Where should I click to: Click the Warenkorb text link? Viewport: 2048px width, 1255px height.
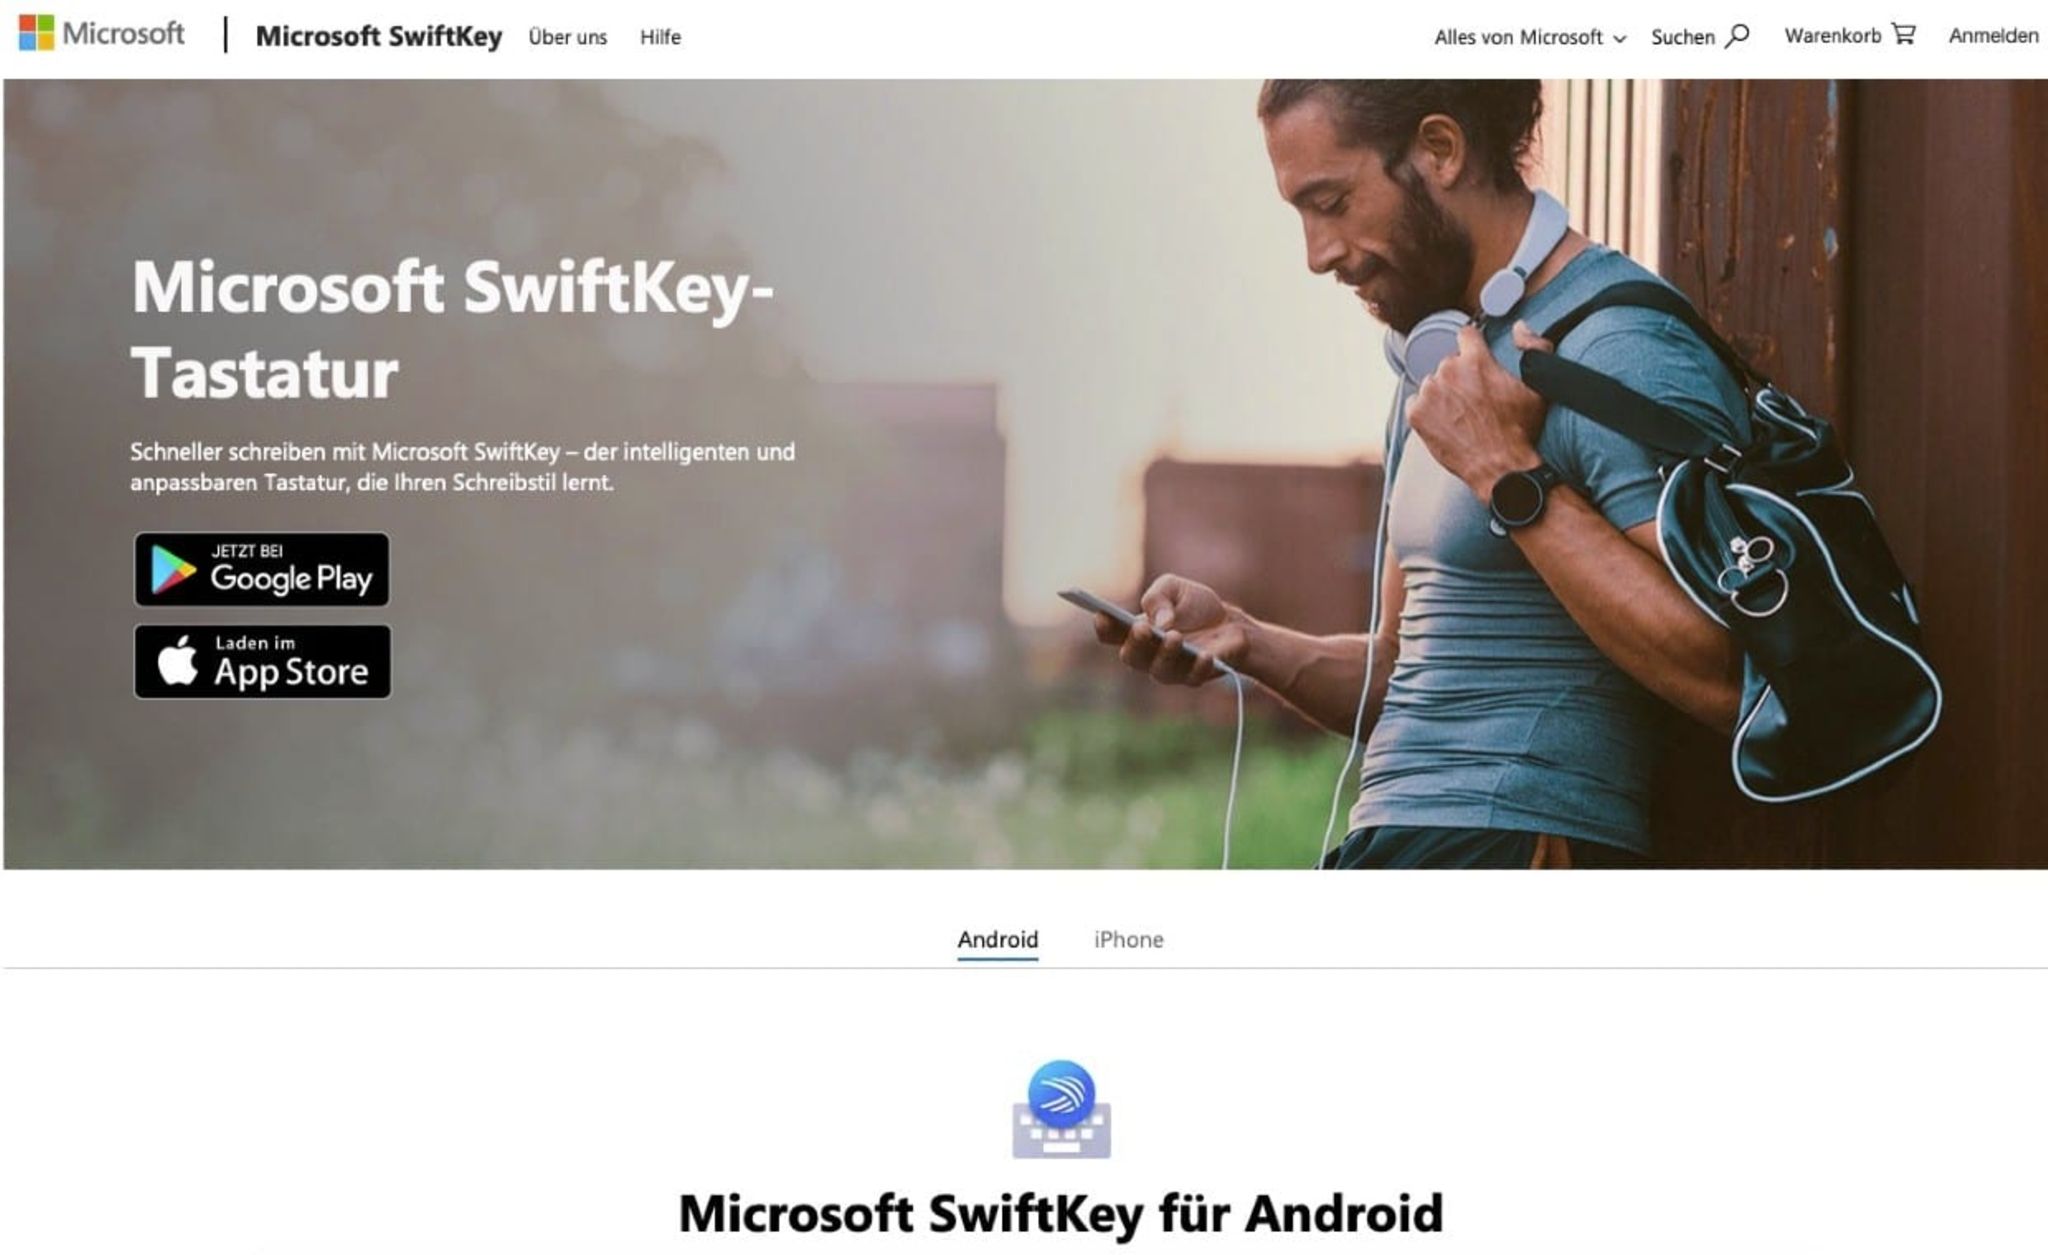coord(1832,36)
